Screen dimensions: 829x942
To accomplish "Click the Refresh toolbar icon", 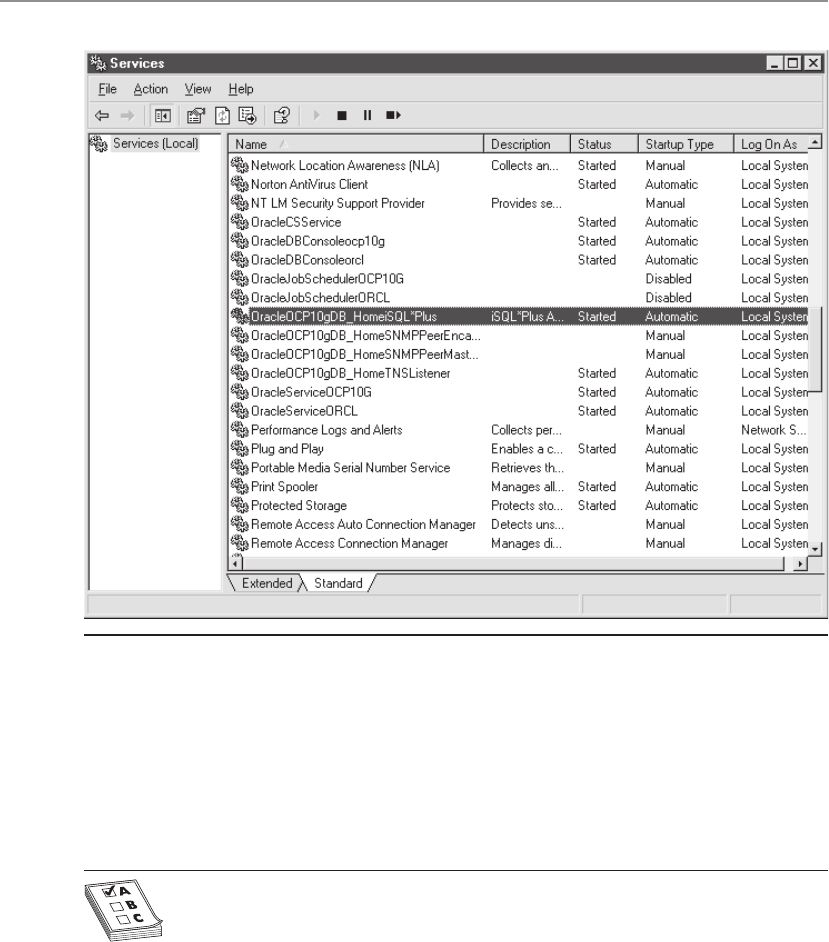I will coord(222,115).
